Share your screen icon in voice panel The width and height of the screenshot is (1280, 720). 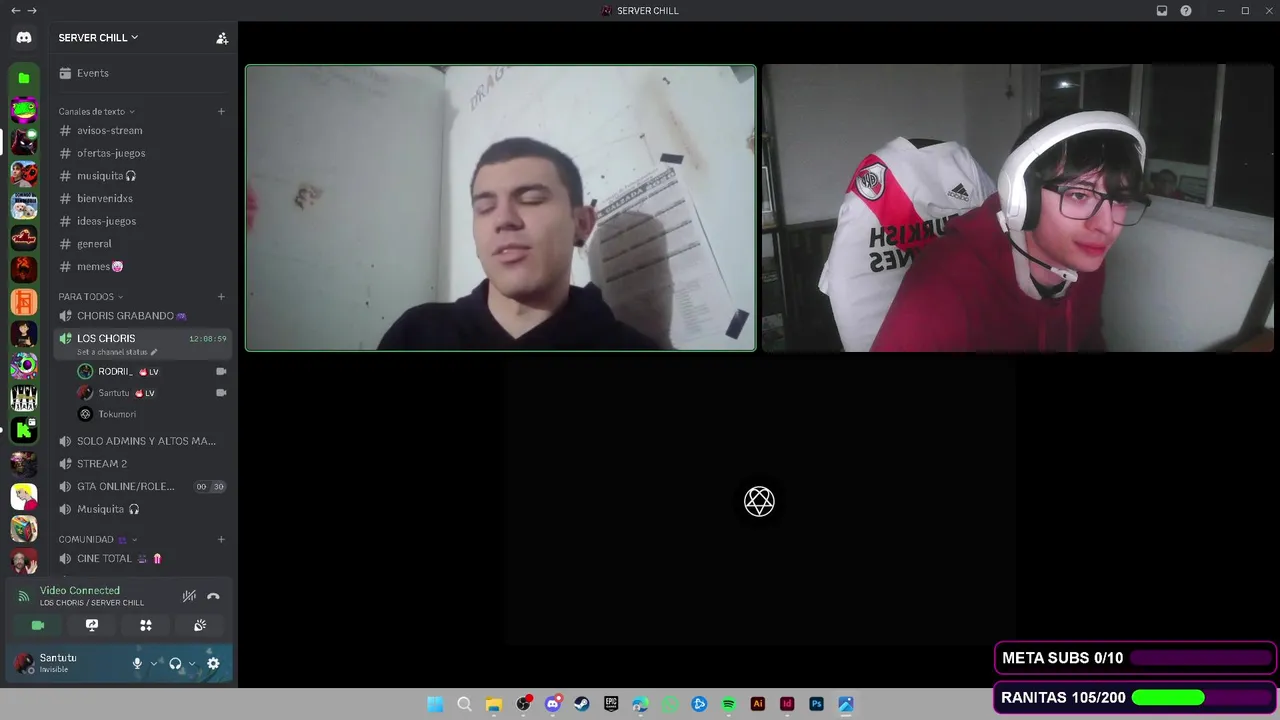92,625
